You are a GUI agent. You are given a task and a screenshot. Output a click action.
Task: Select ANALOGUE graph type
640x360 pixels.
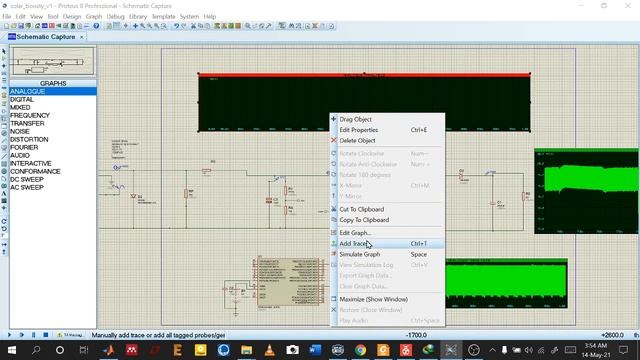[53, 91]
